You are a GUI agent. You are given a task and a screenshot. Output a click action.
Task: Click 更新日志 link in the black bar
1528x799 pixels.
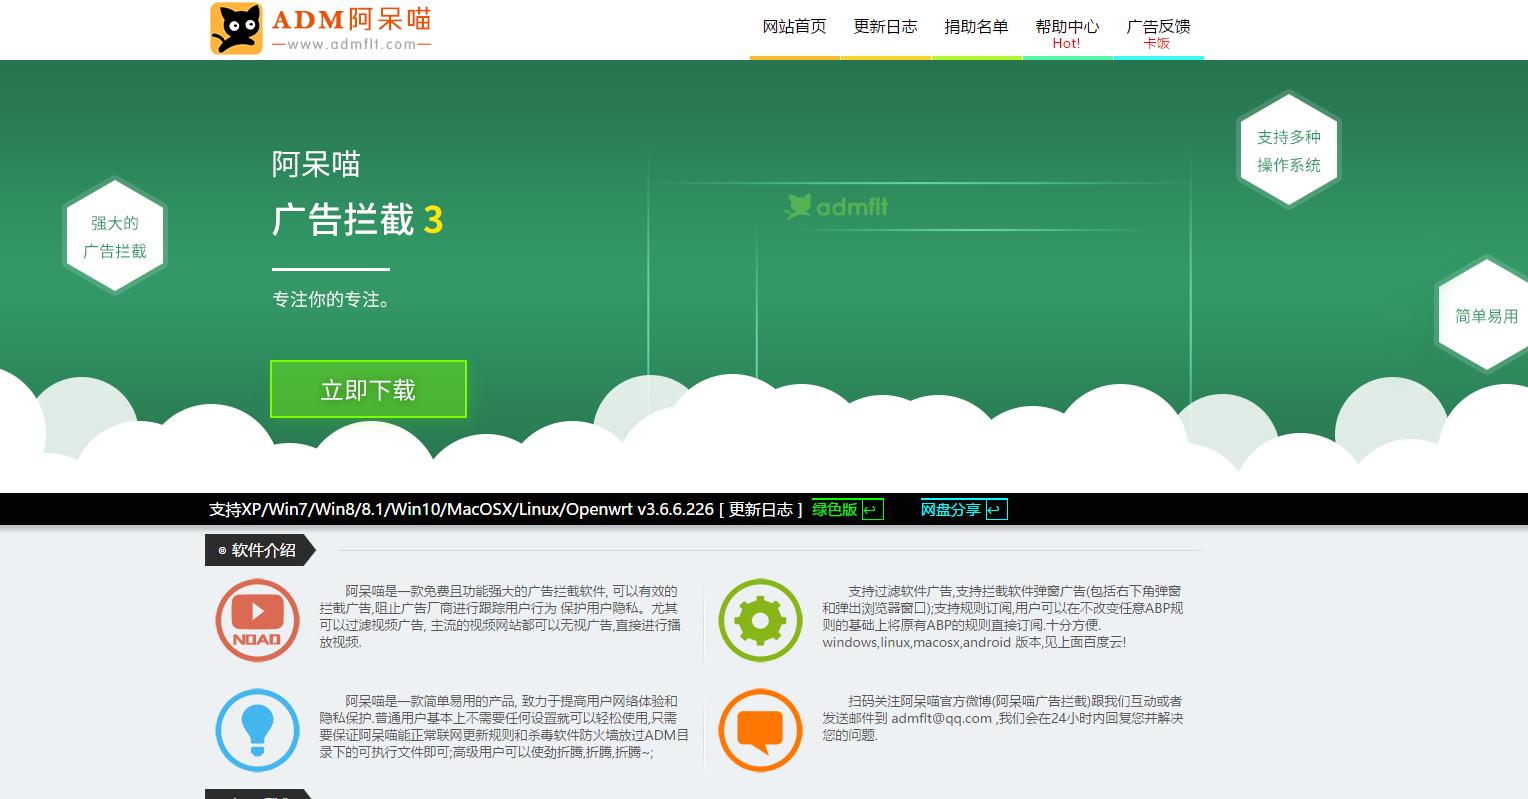click(761, 509)
